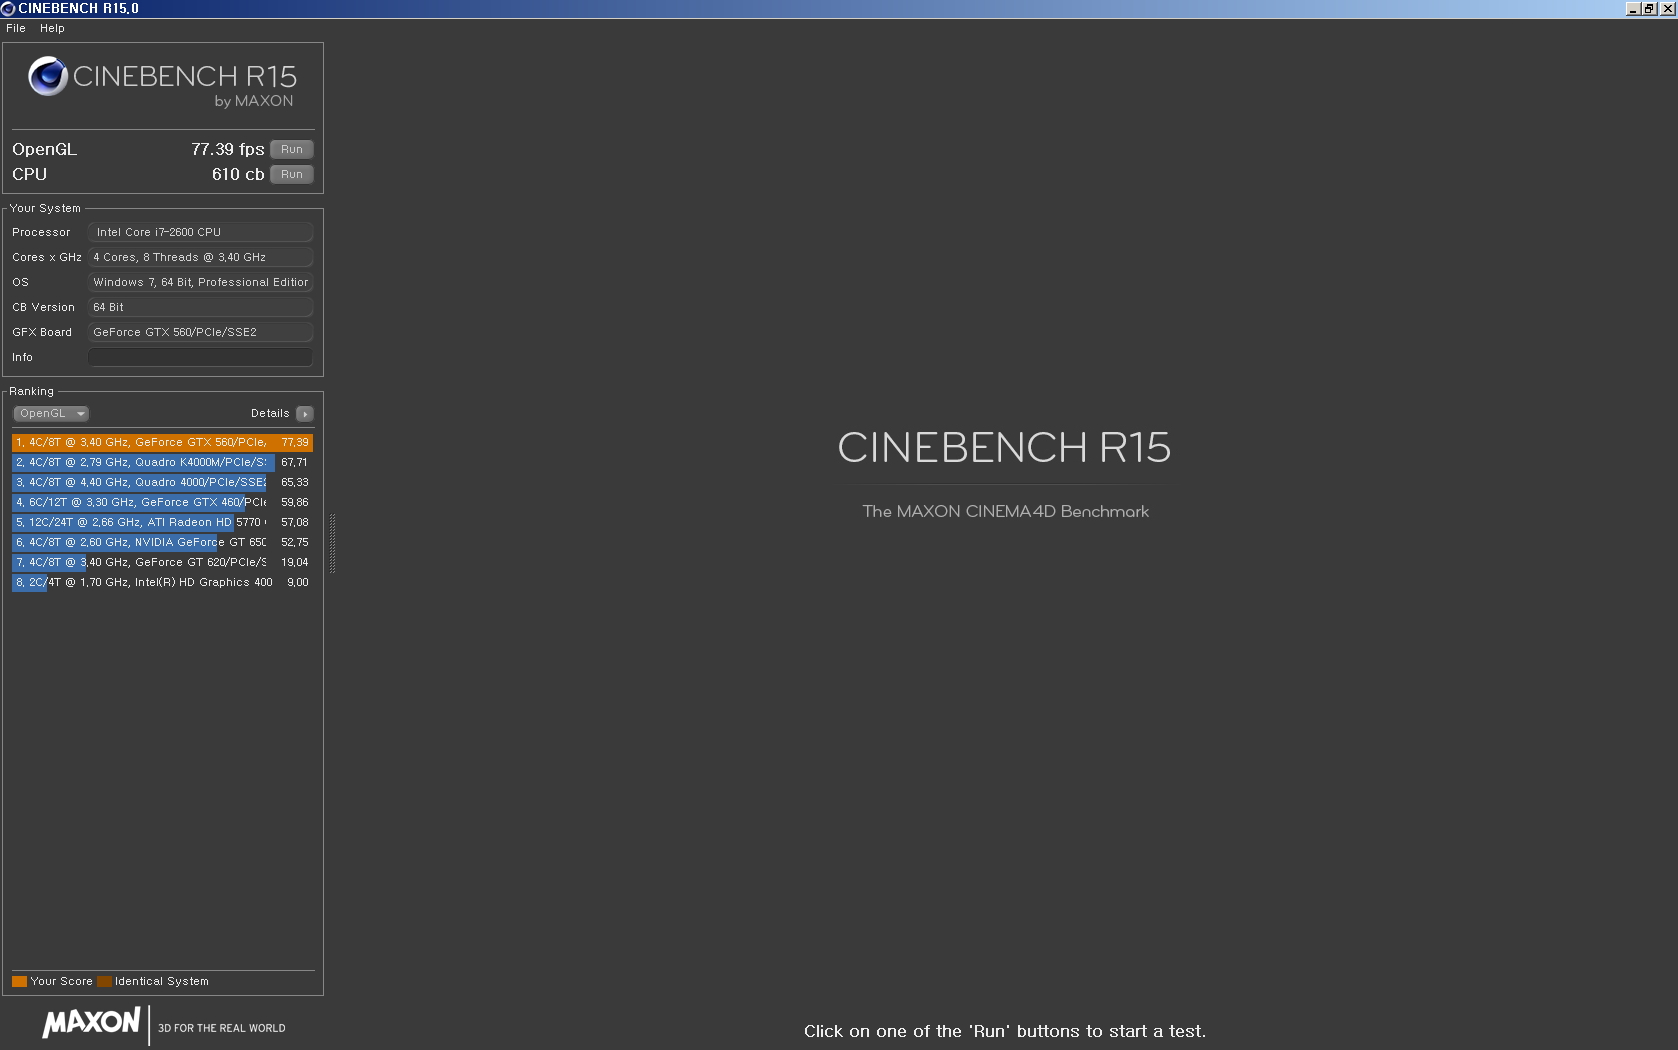The height and width of the screenshot is (1050, 1678).
Task: Click the OS field showing Windows 7
Action: pos(200,282)
